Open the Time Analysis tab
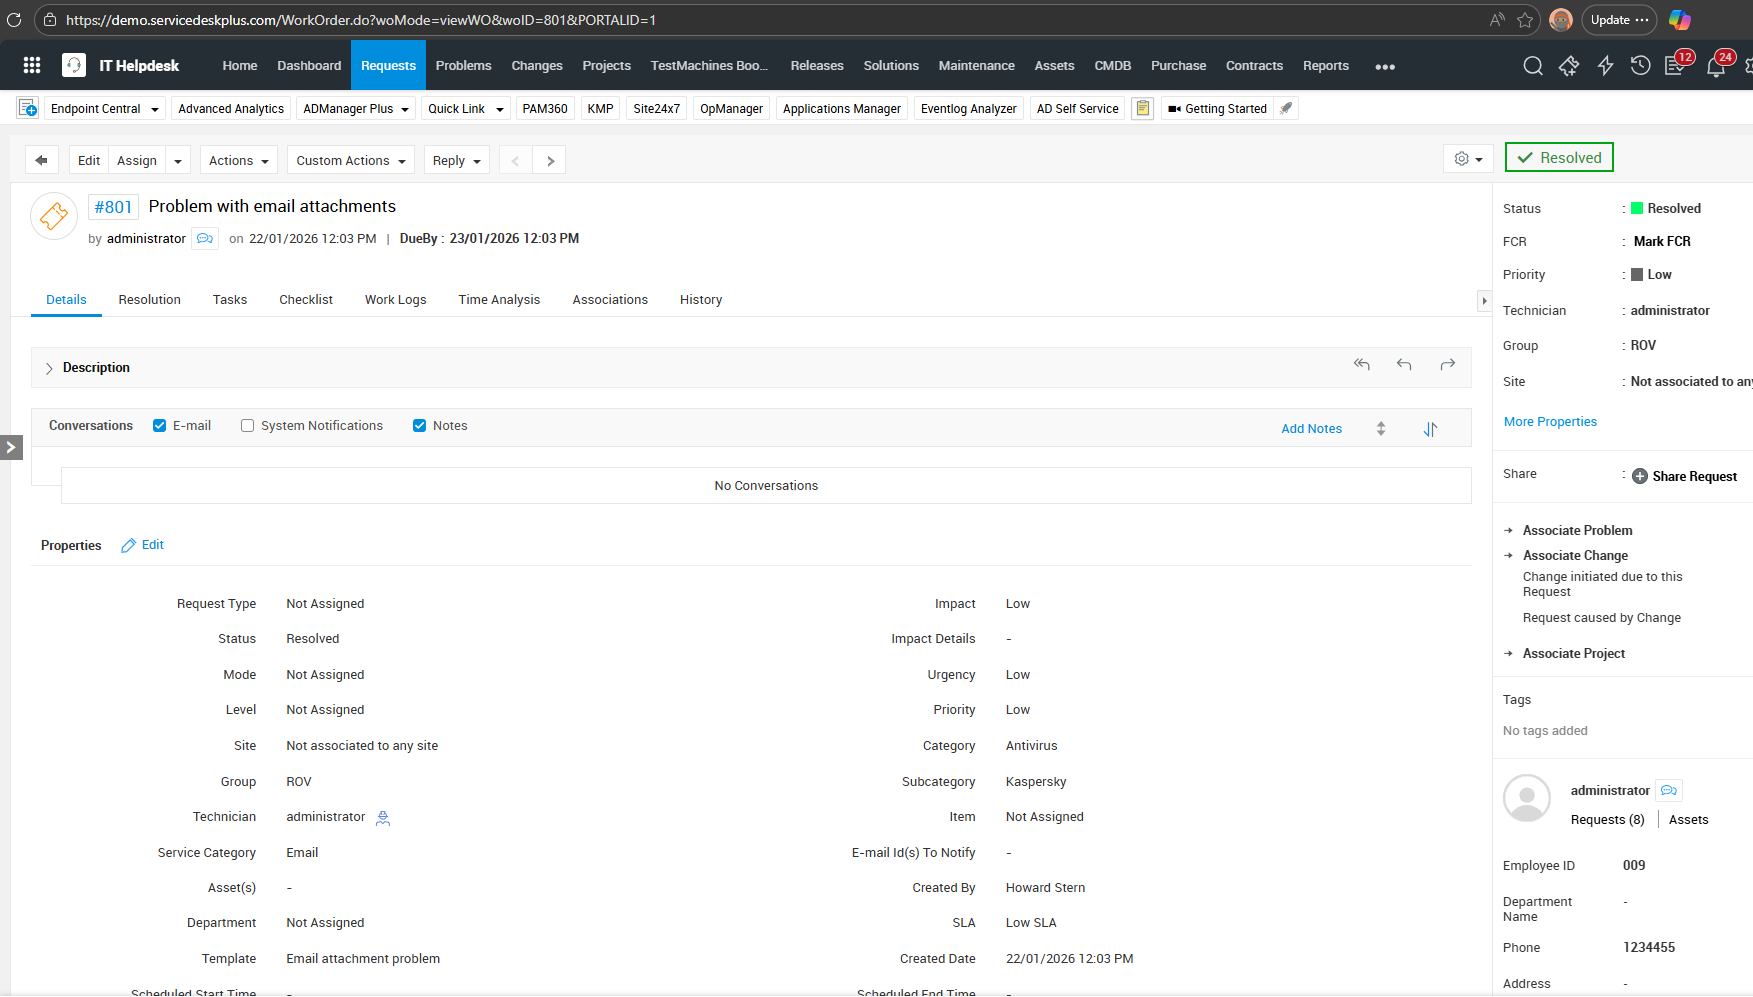This screenshot has width=1753, height=997. pyautogui.click(x=499, y=300)
